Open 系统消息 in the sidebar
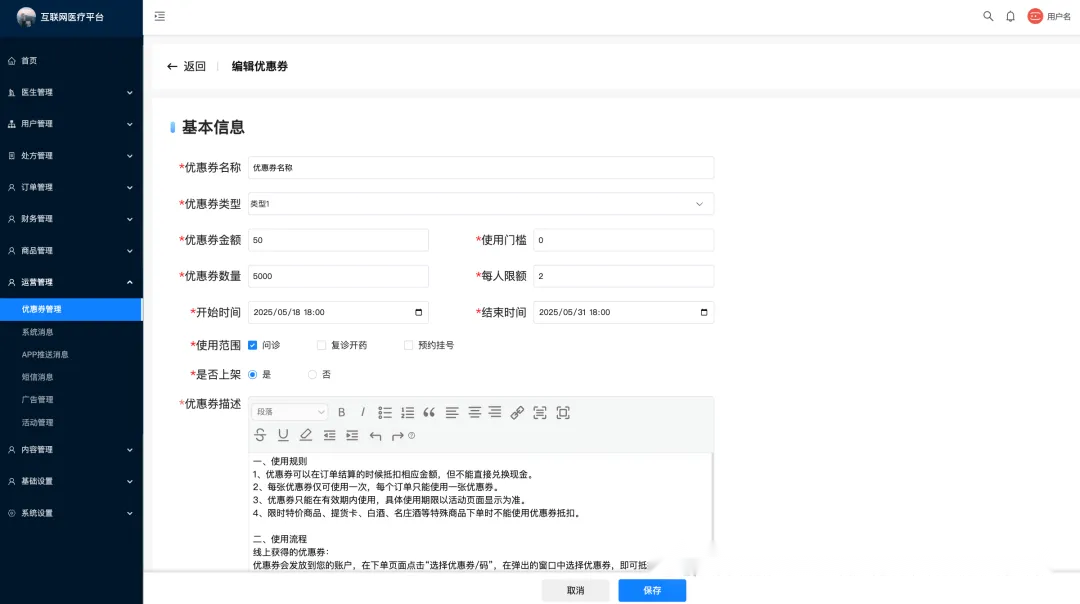The height and width of the screenshot is (604, 1080). tap(38, 332)
